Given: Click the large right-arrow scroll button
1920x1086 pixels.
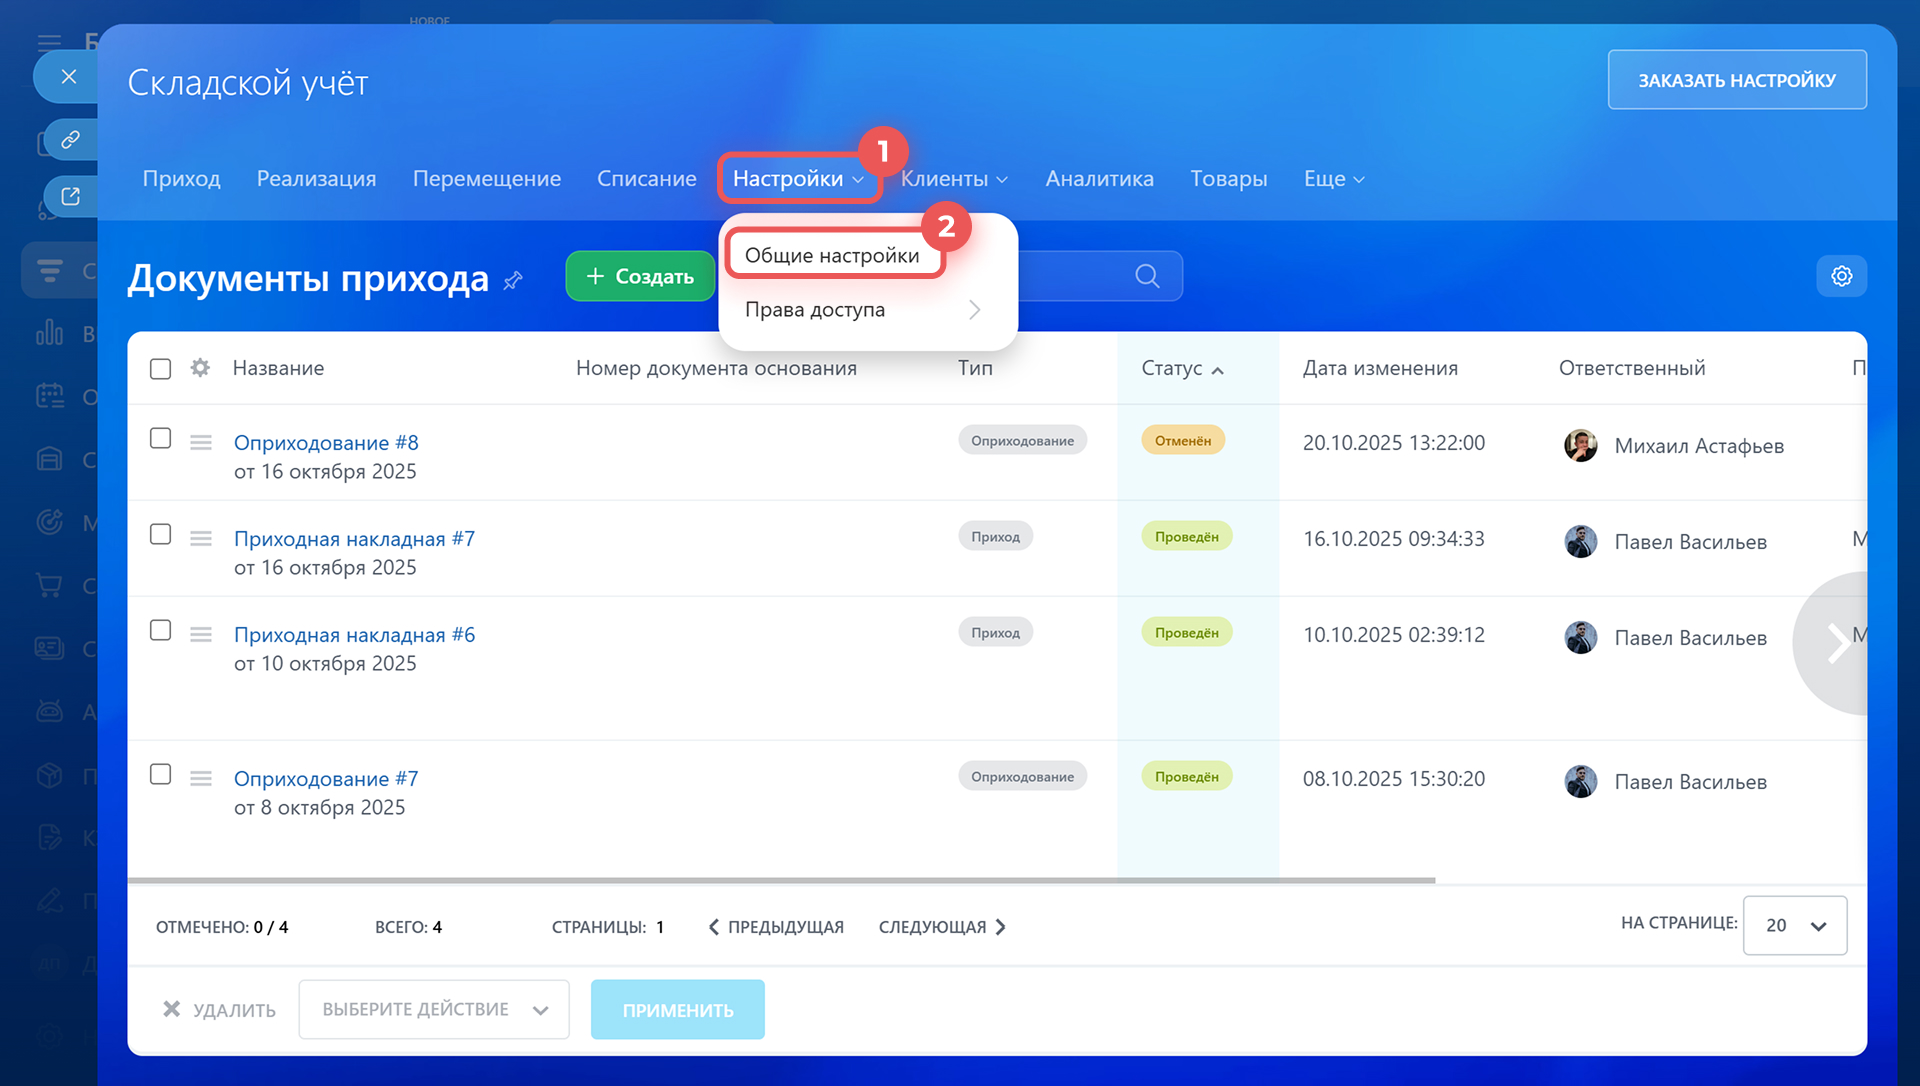Looking at the screenshot, I should pyautogui.click(x=1836, y=643).
